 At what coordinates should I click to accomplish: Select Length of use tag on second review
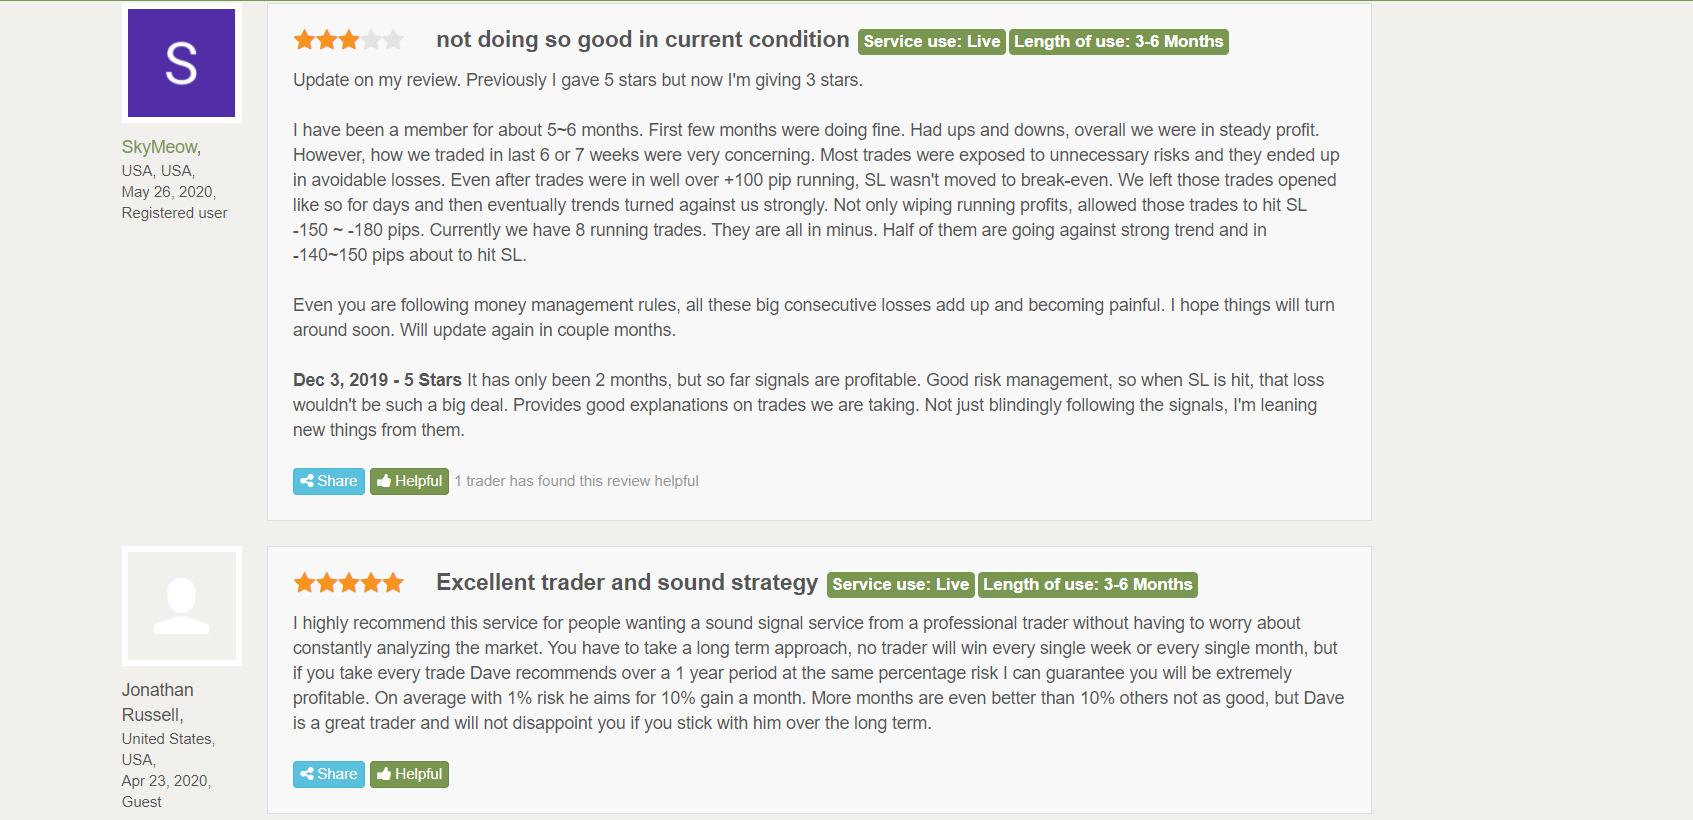pos(1087,585)
